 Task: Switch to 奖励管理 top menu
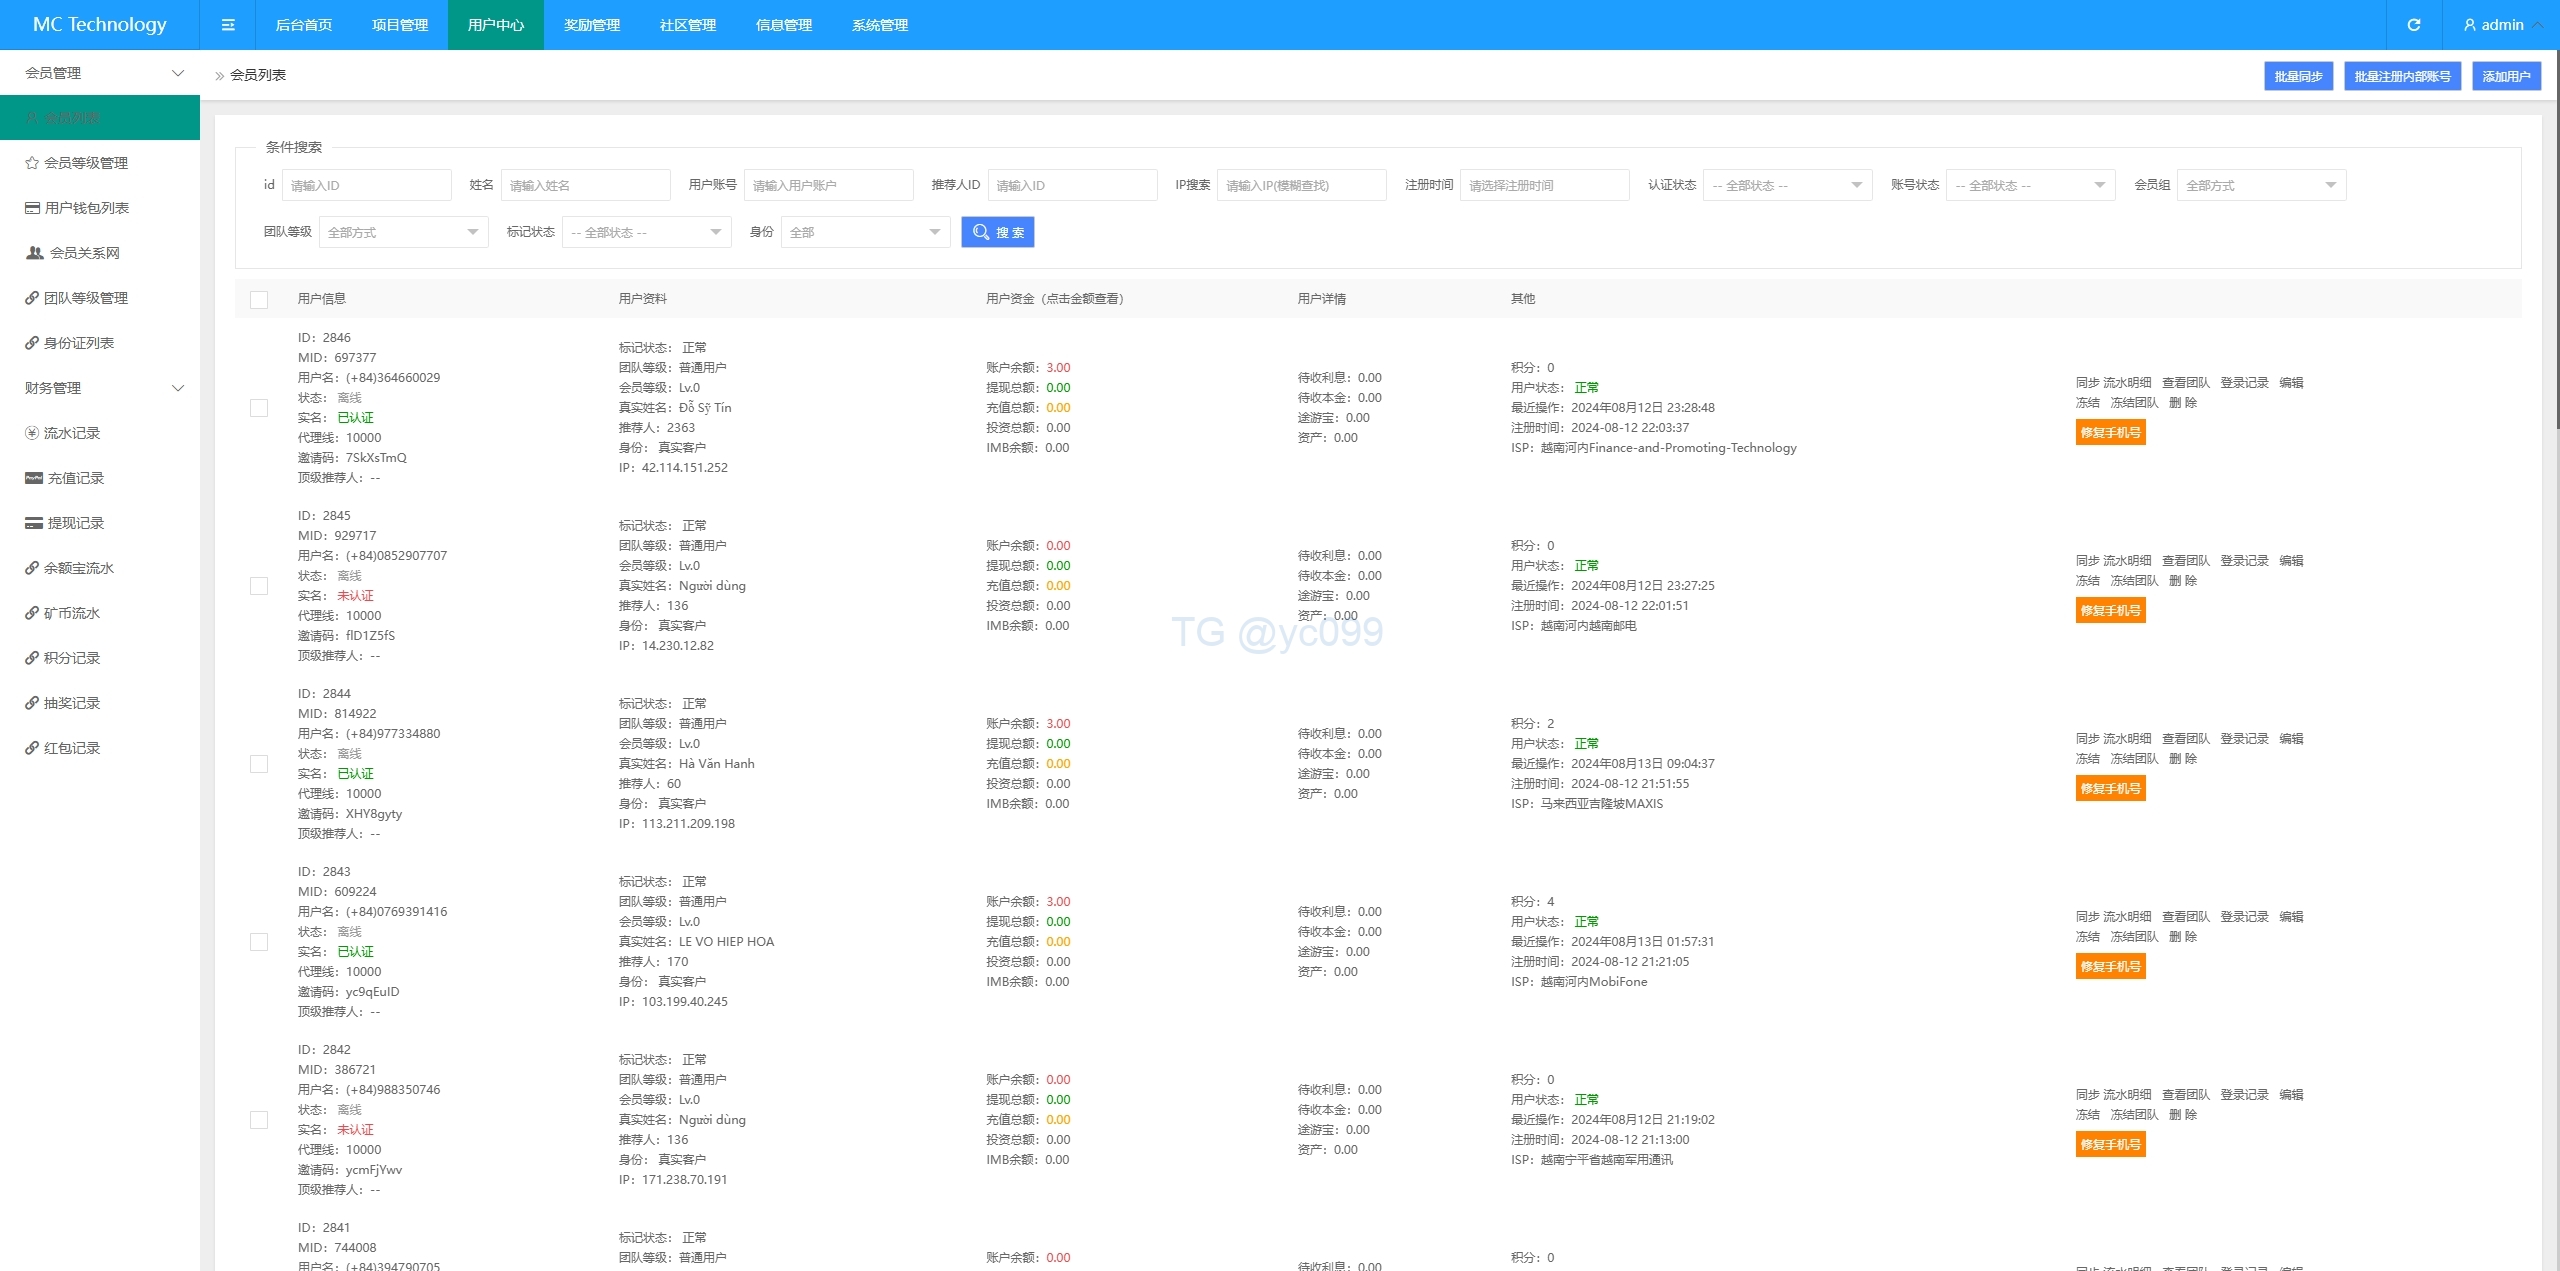coord(591,25)
